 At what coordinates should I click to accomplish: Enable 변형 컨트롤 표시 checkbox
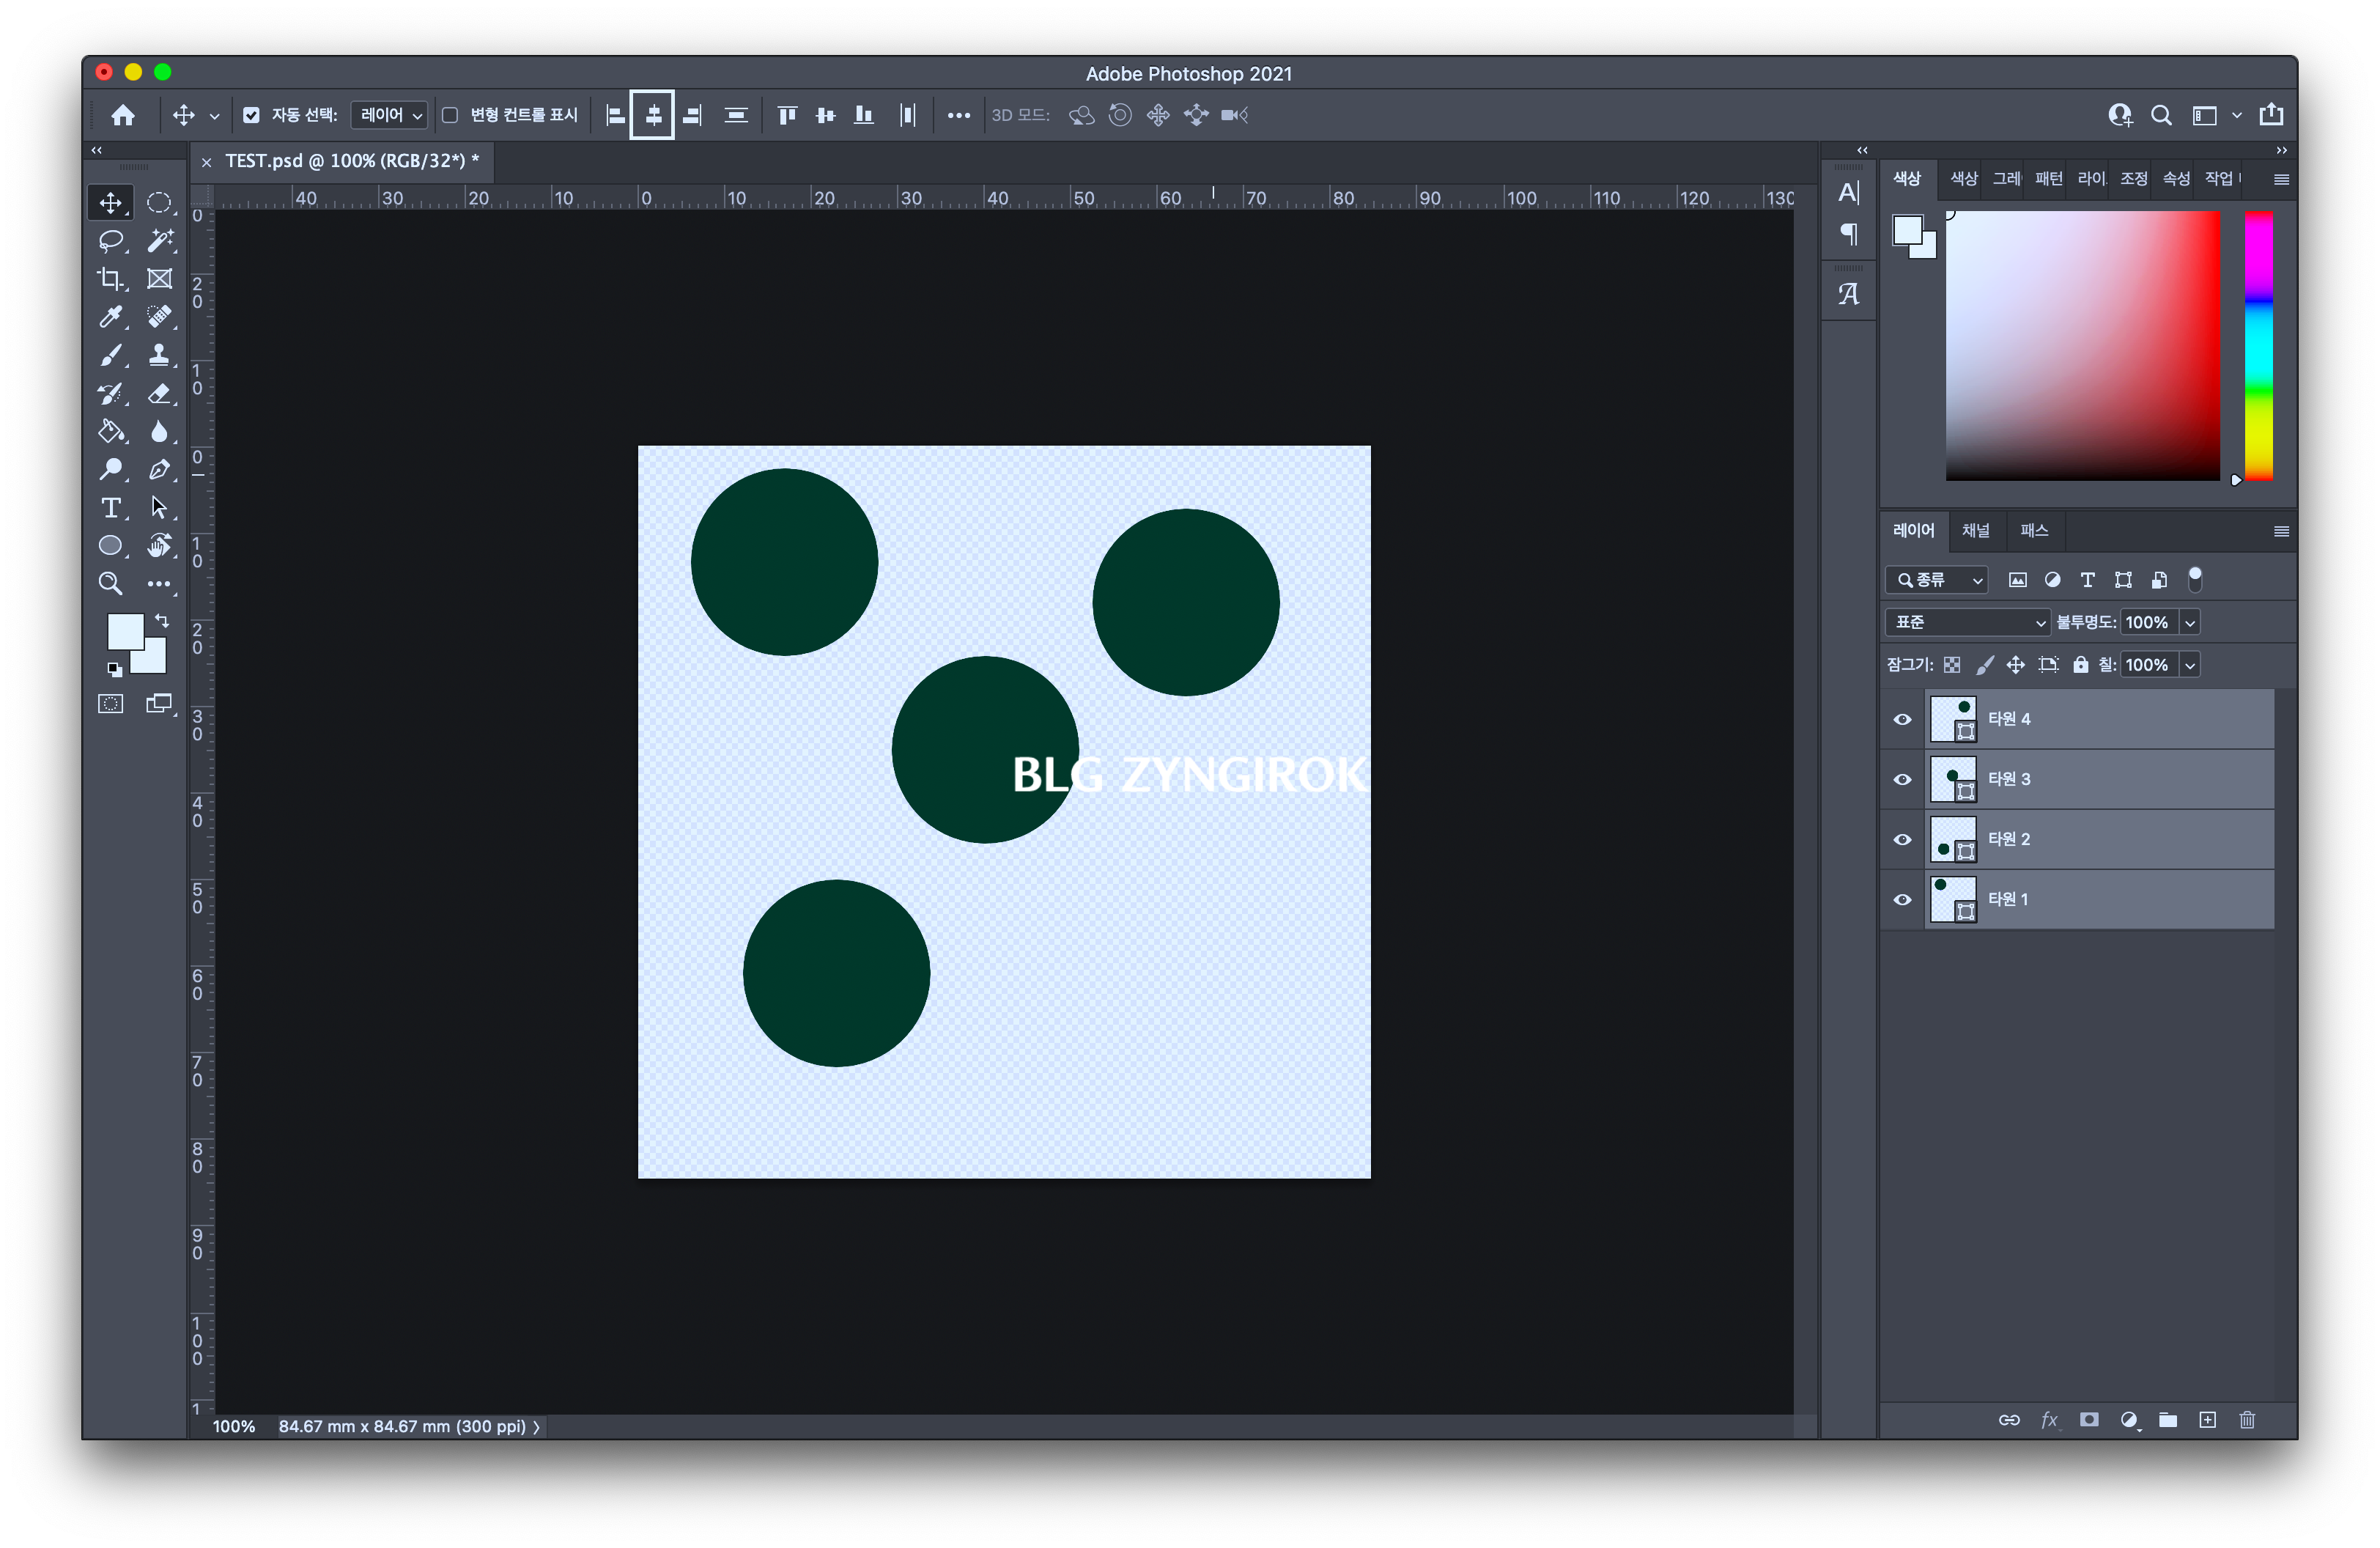[450, 115]
